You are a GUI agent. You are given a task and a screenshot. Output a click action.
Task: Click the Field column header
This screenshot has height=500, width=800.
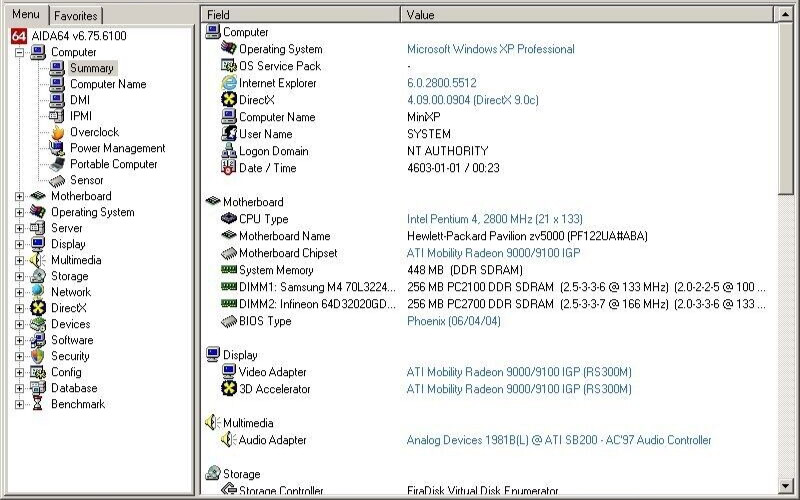pos(301,15)
